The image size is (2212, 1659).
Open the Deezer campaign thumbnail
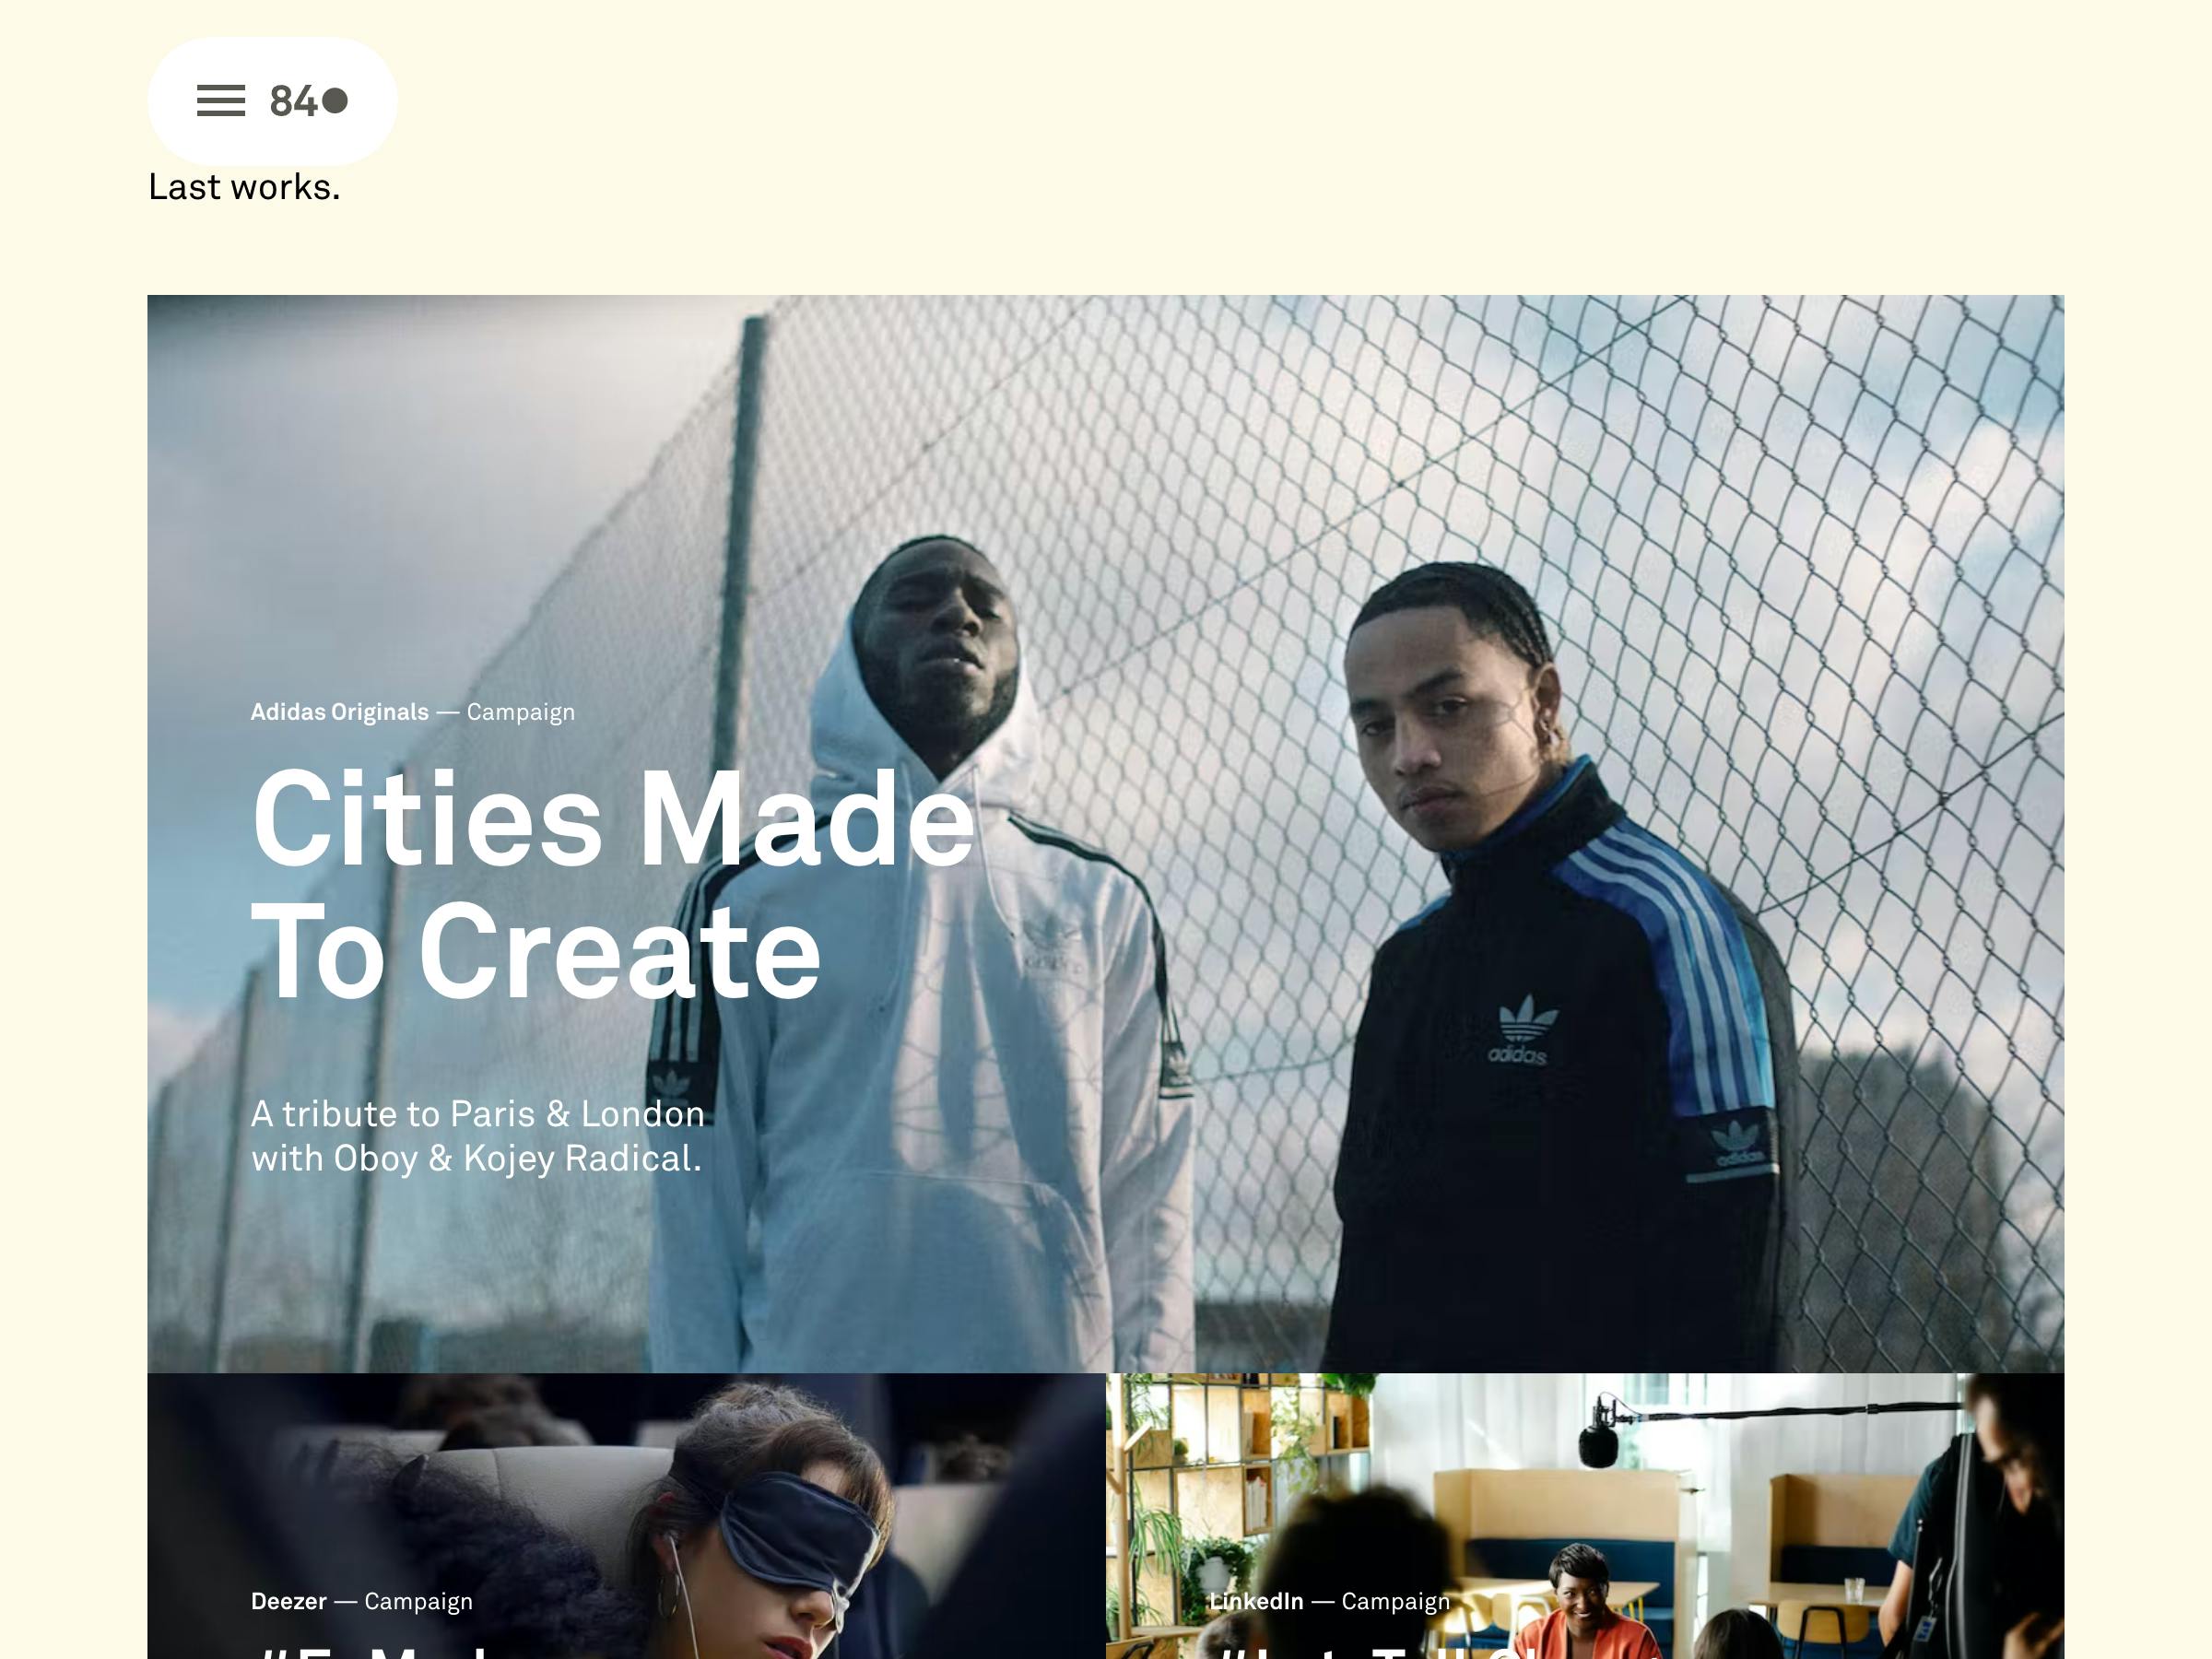coord(626,1516)
